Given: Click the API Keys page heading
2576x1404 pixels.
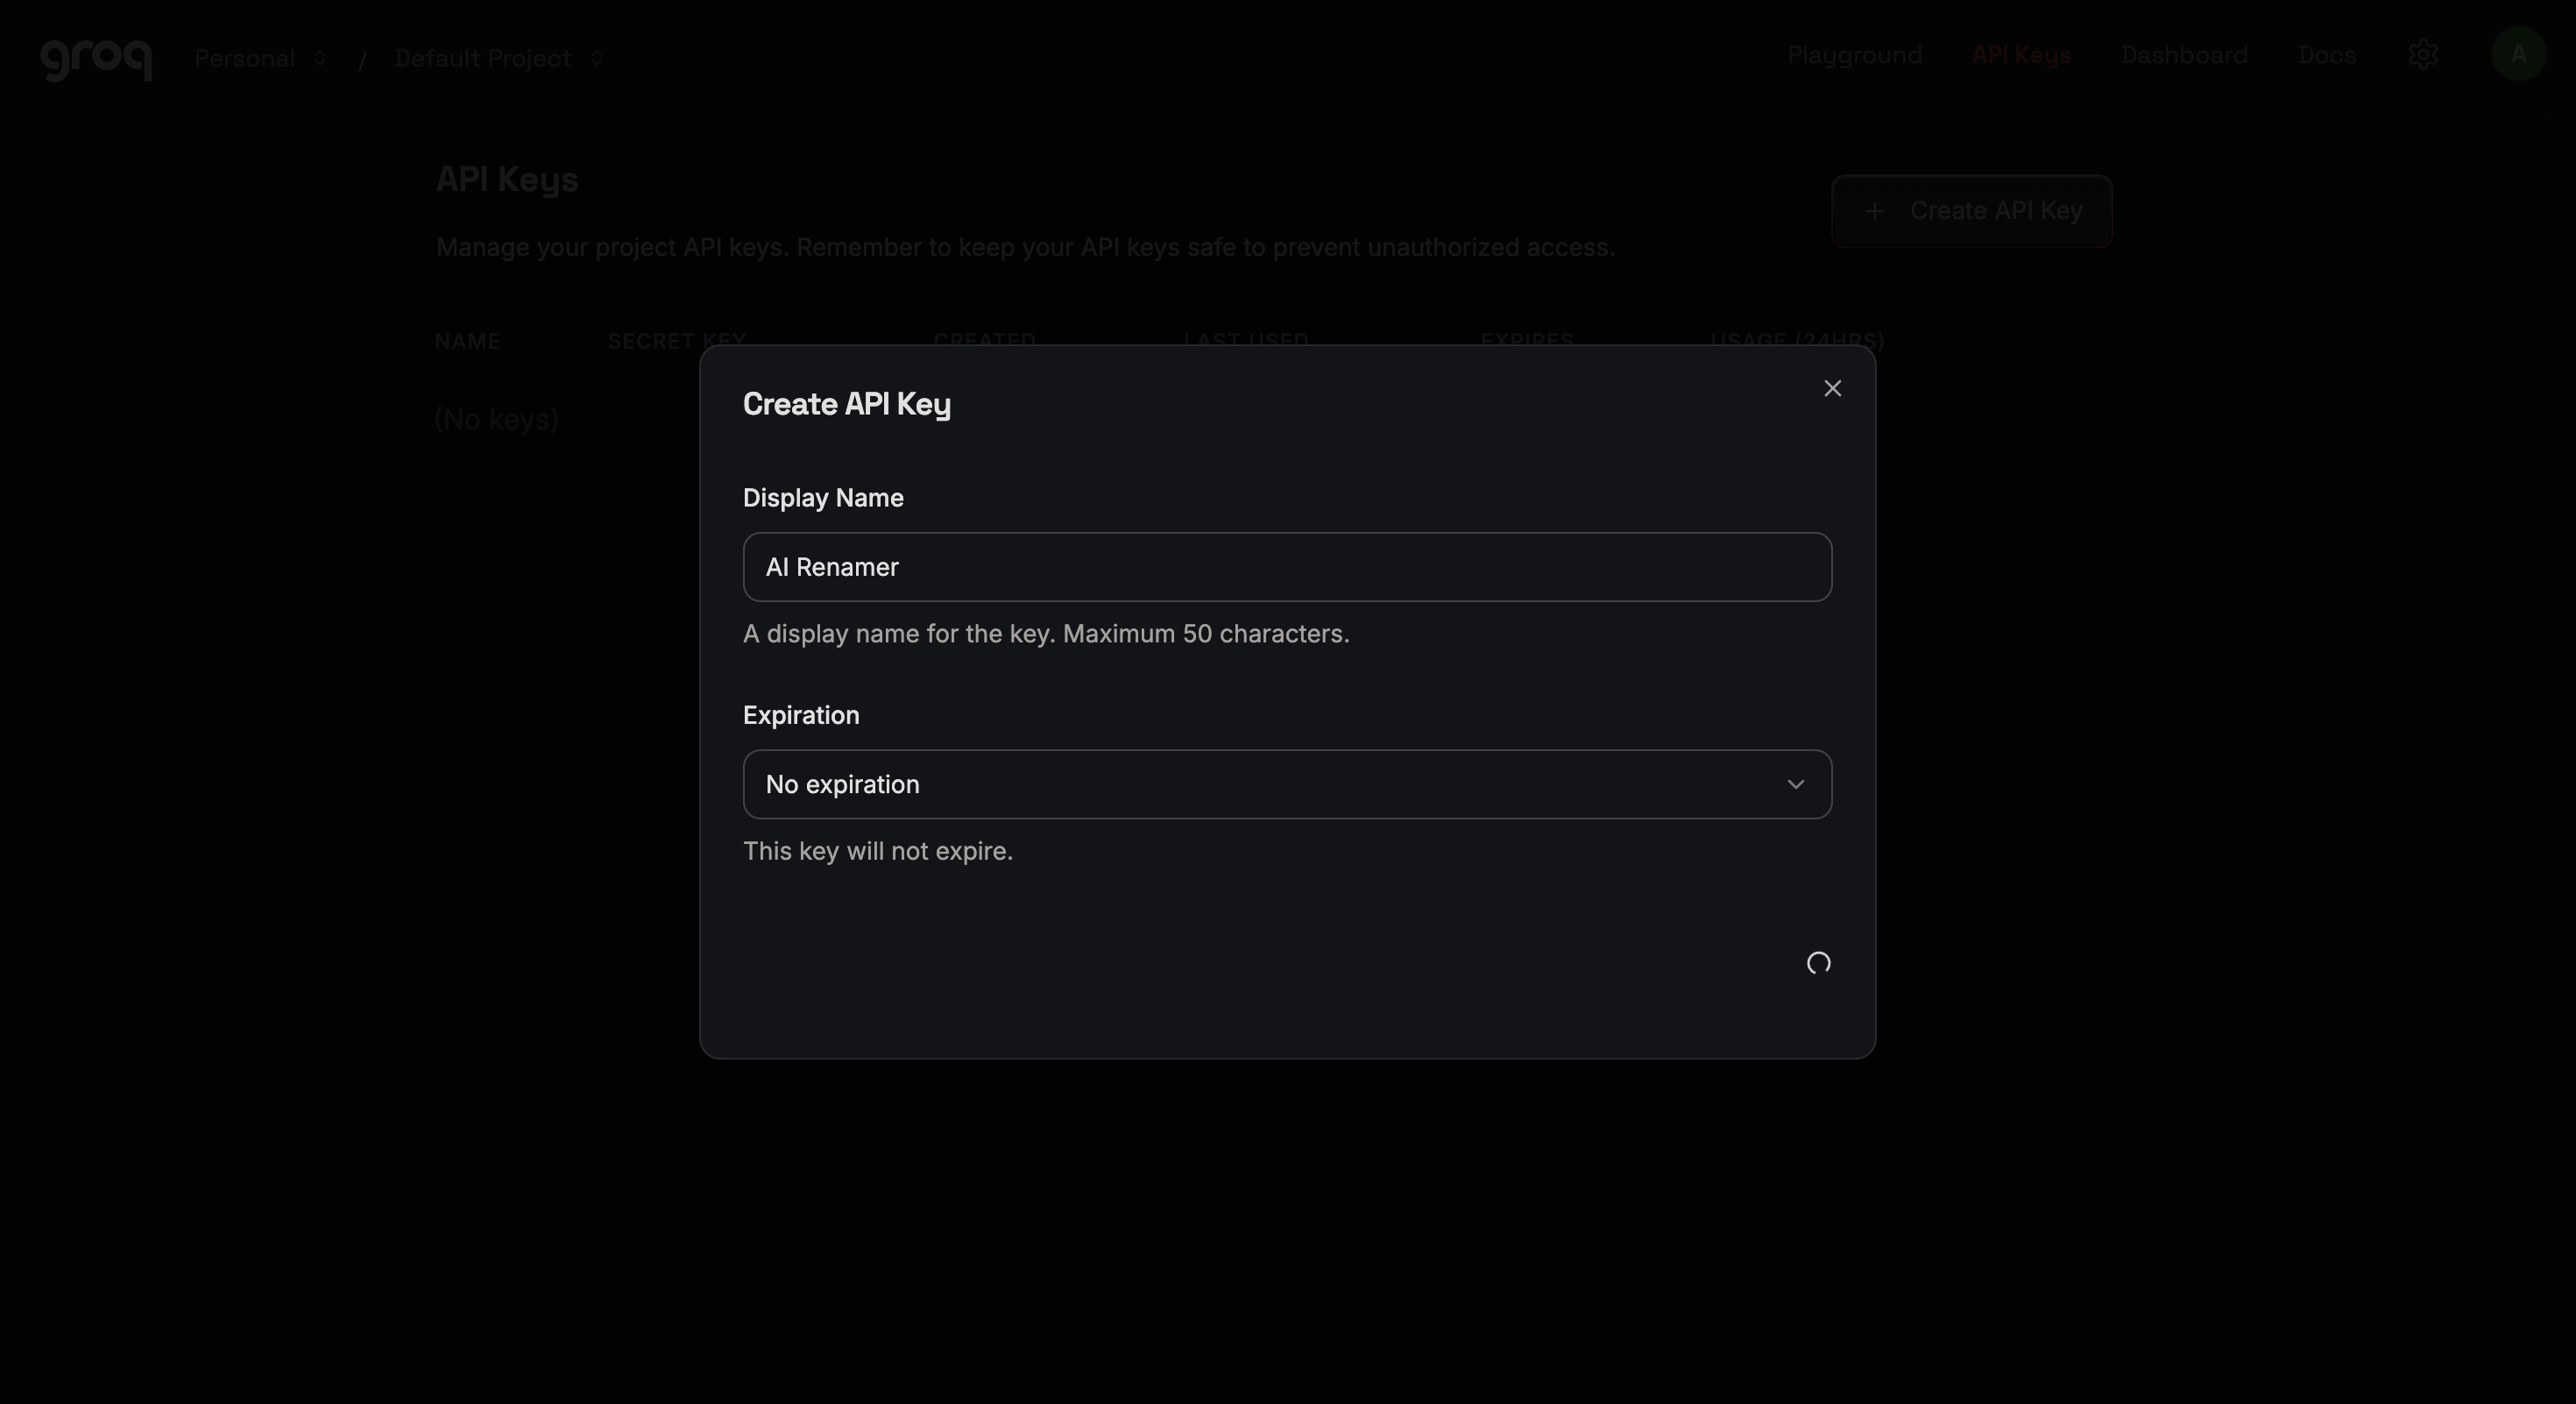Looking at the screenshot, I should [x=506, y=179].
